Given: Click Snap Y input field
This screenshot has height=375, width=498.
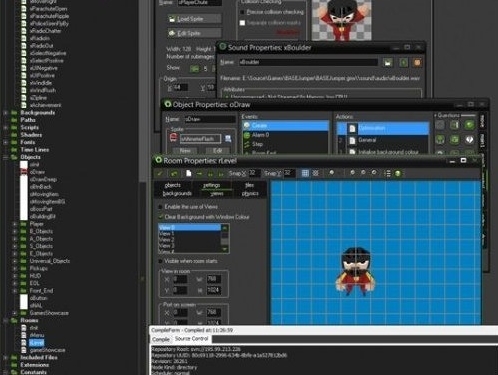Looking at the screenshot, I should (289, 173).
